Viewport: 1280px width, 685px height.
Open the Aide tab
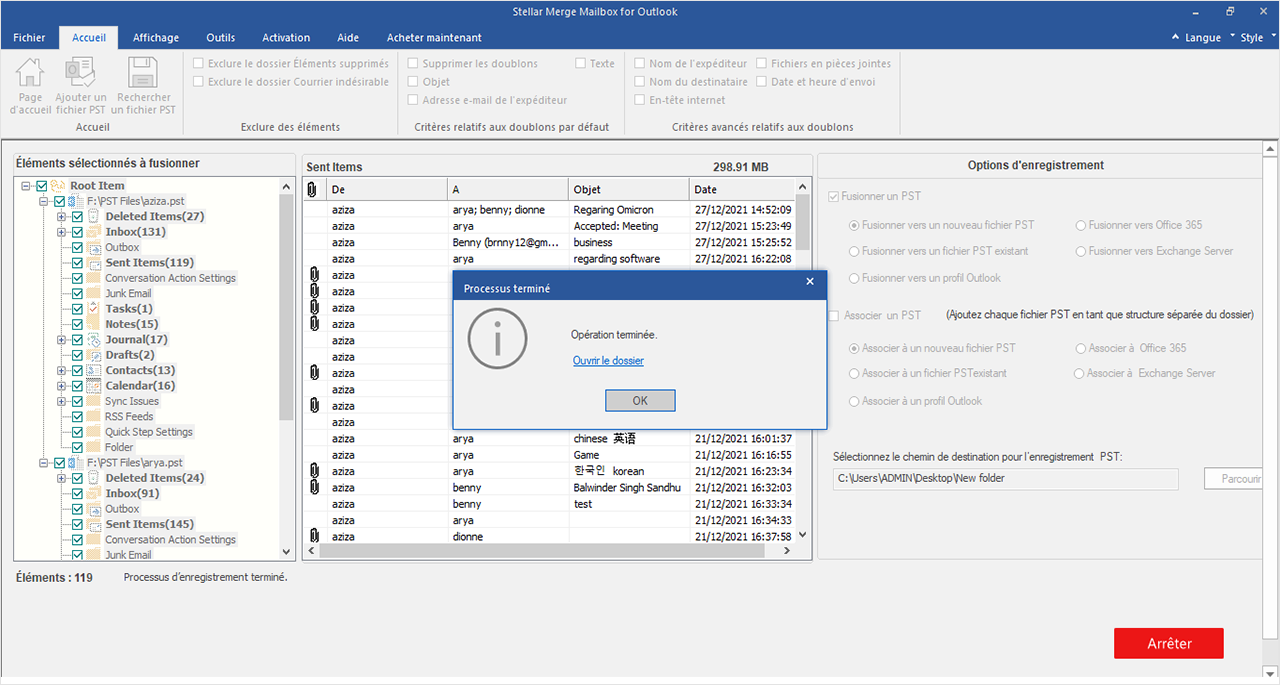tap(348, 38)
